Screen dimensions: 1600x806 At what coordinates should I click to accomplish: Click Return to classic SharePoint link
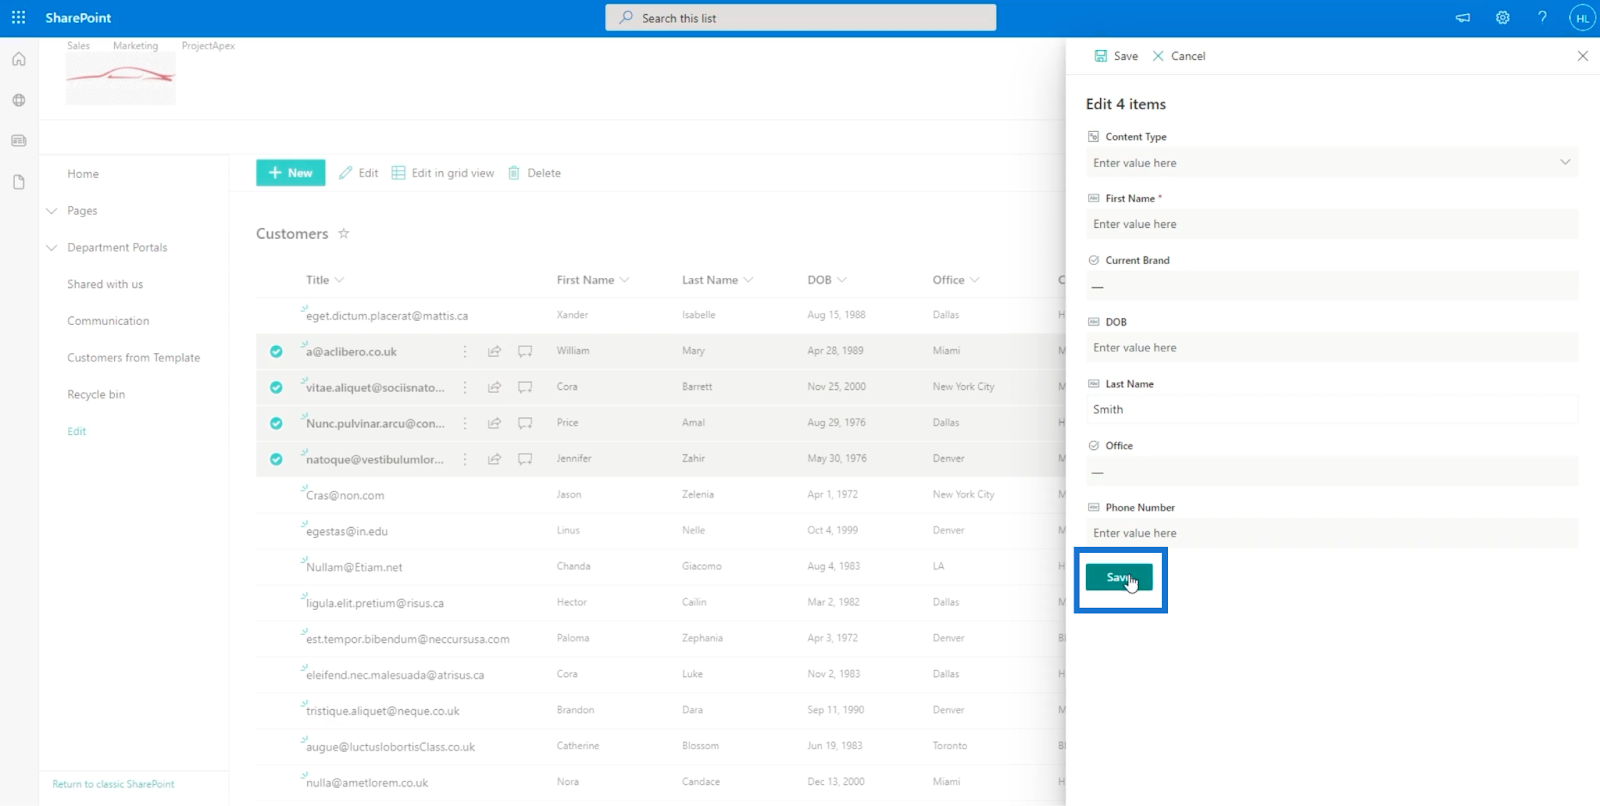tap(113, 784)
